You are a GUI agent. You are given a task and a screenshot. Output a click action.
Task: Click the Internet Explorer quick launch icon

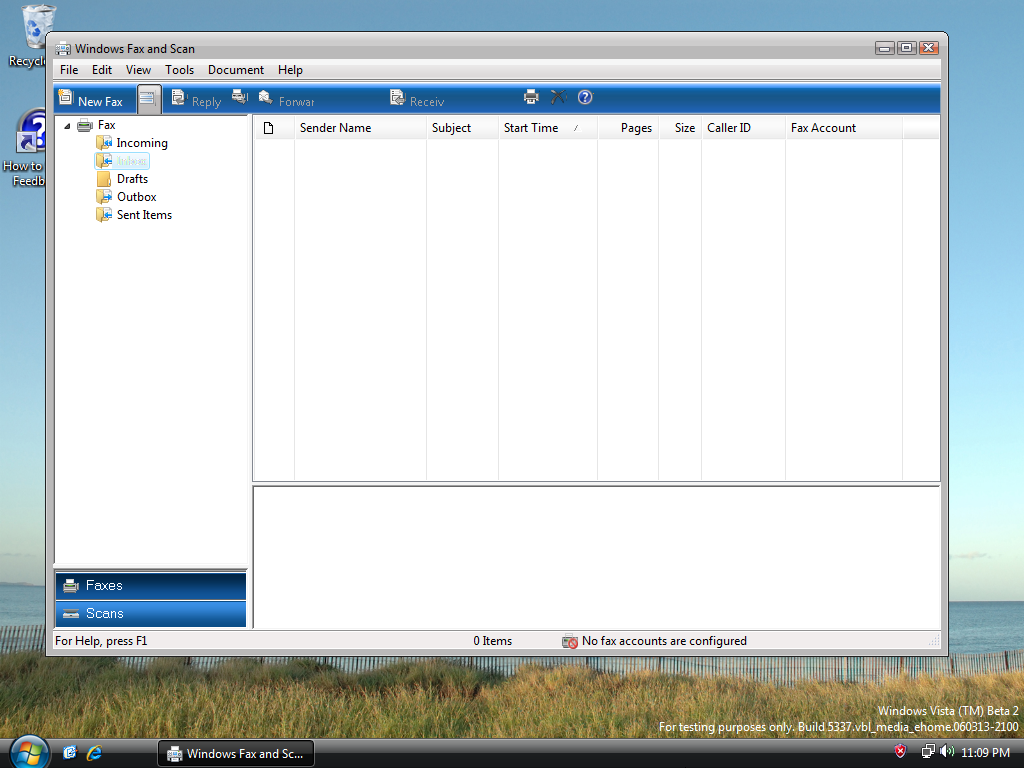pyautogui.click(x=95, y=753)
